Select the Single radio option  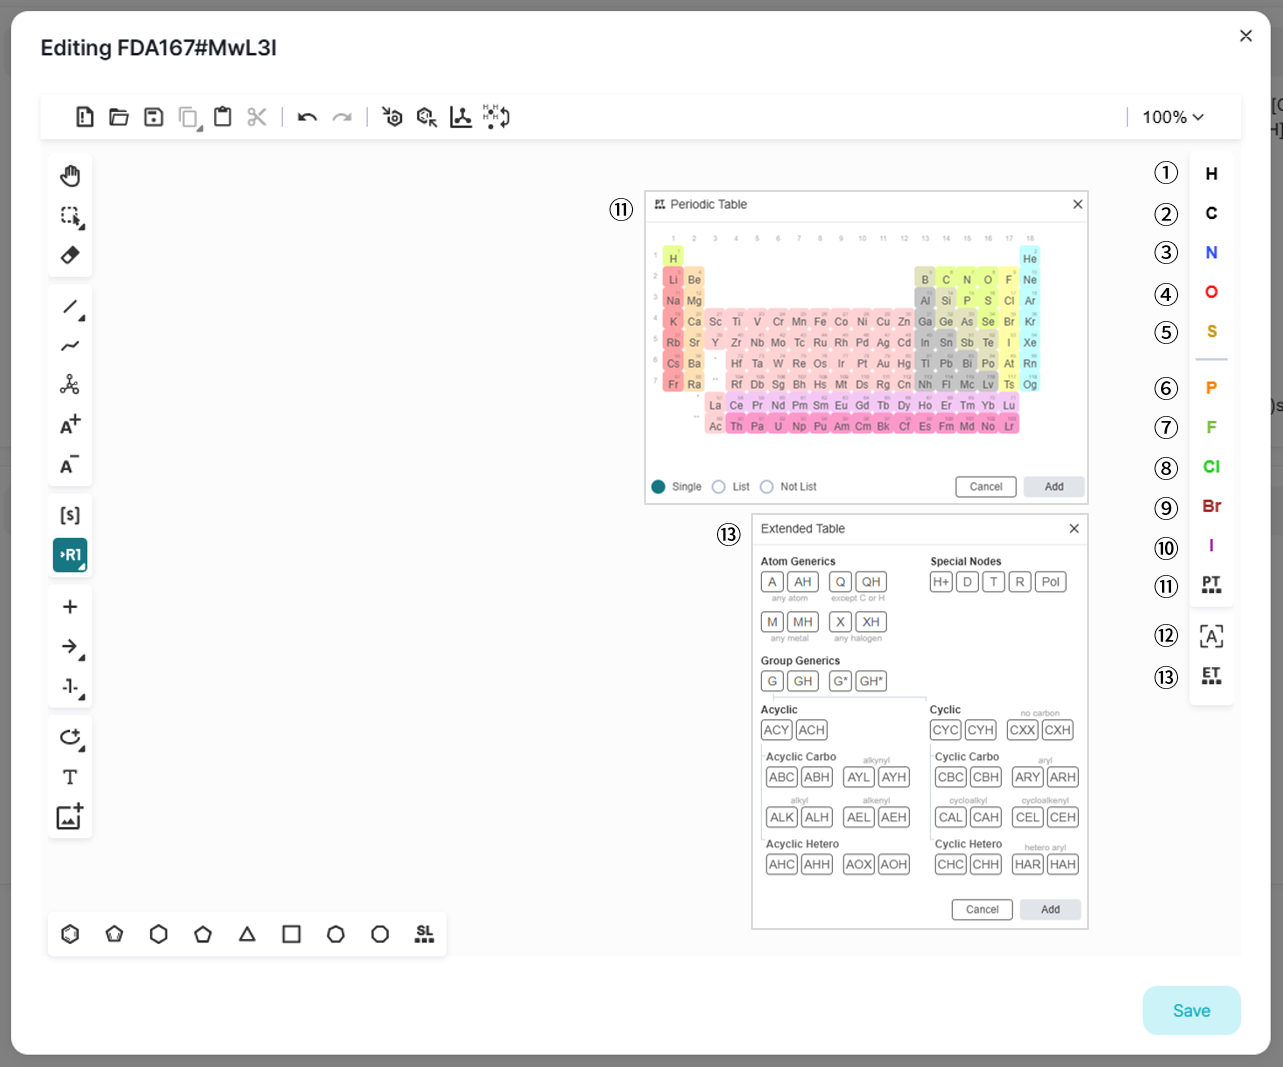[658, 487]
